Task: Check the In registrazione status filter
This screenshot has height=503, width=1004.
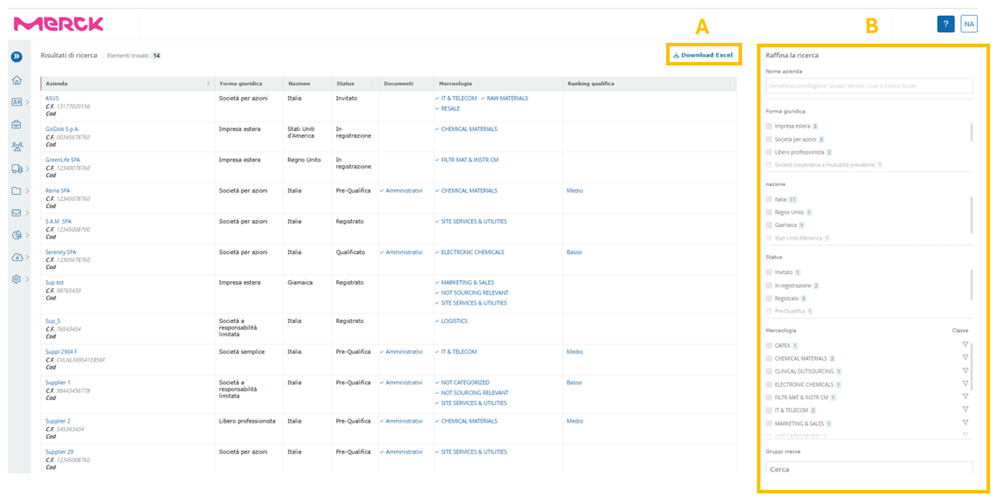Action: tap(769, 285)
